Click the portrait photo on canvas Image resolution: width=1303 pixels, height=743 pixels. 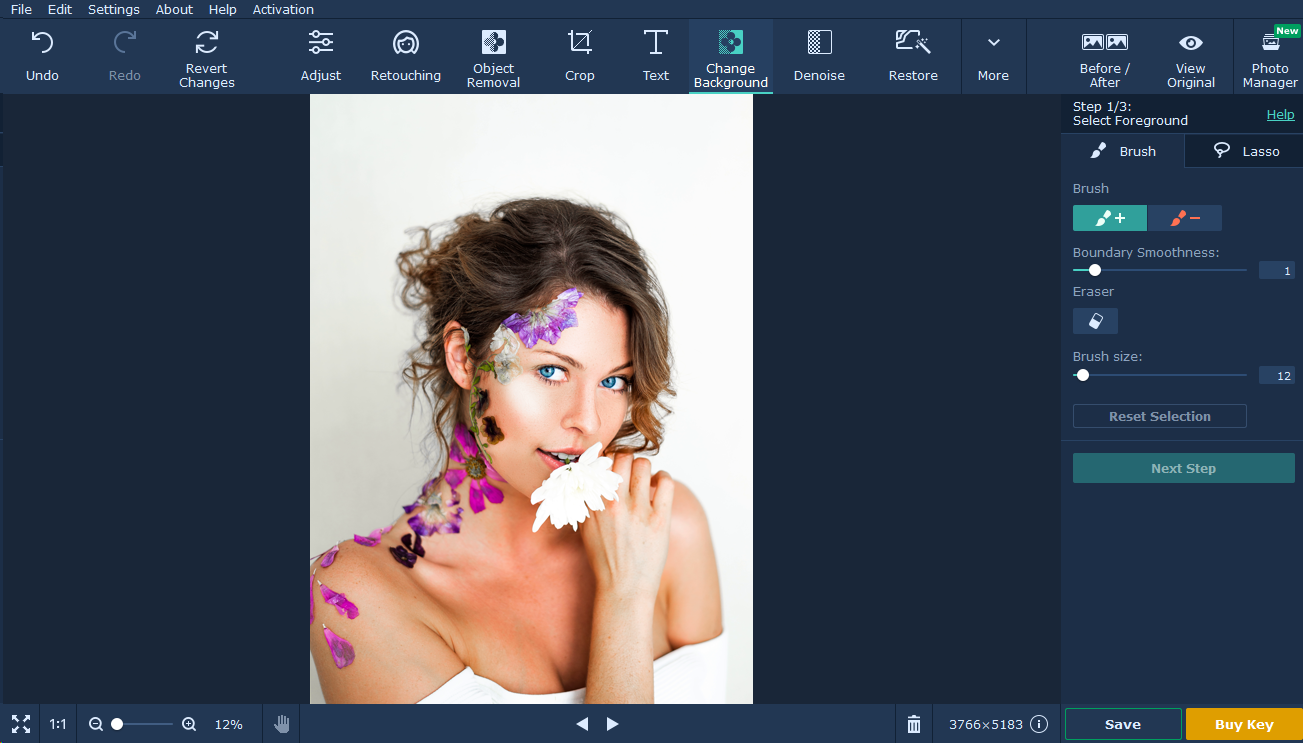click(x=531, y=399)
